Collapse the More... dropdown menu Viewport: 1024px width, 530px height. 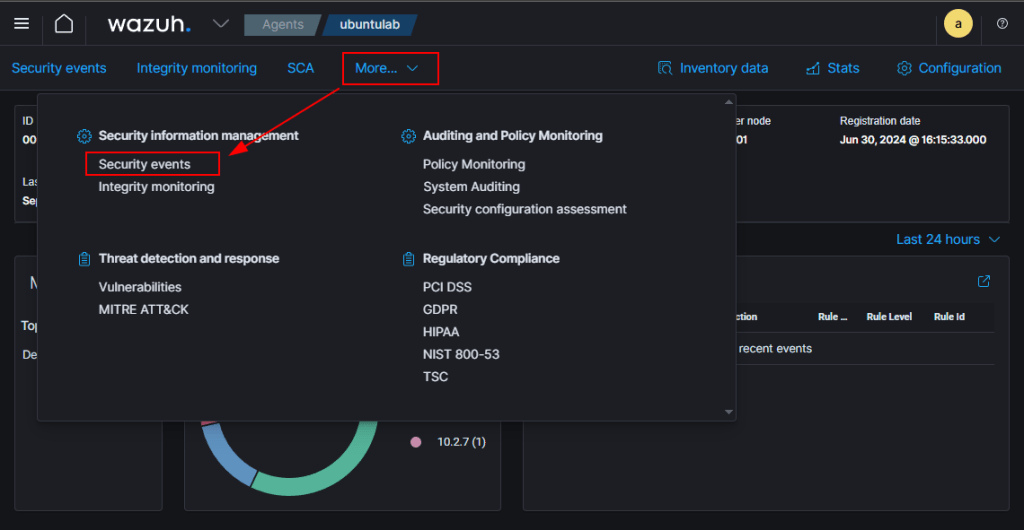[389, 68]
